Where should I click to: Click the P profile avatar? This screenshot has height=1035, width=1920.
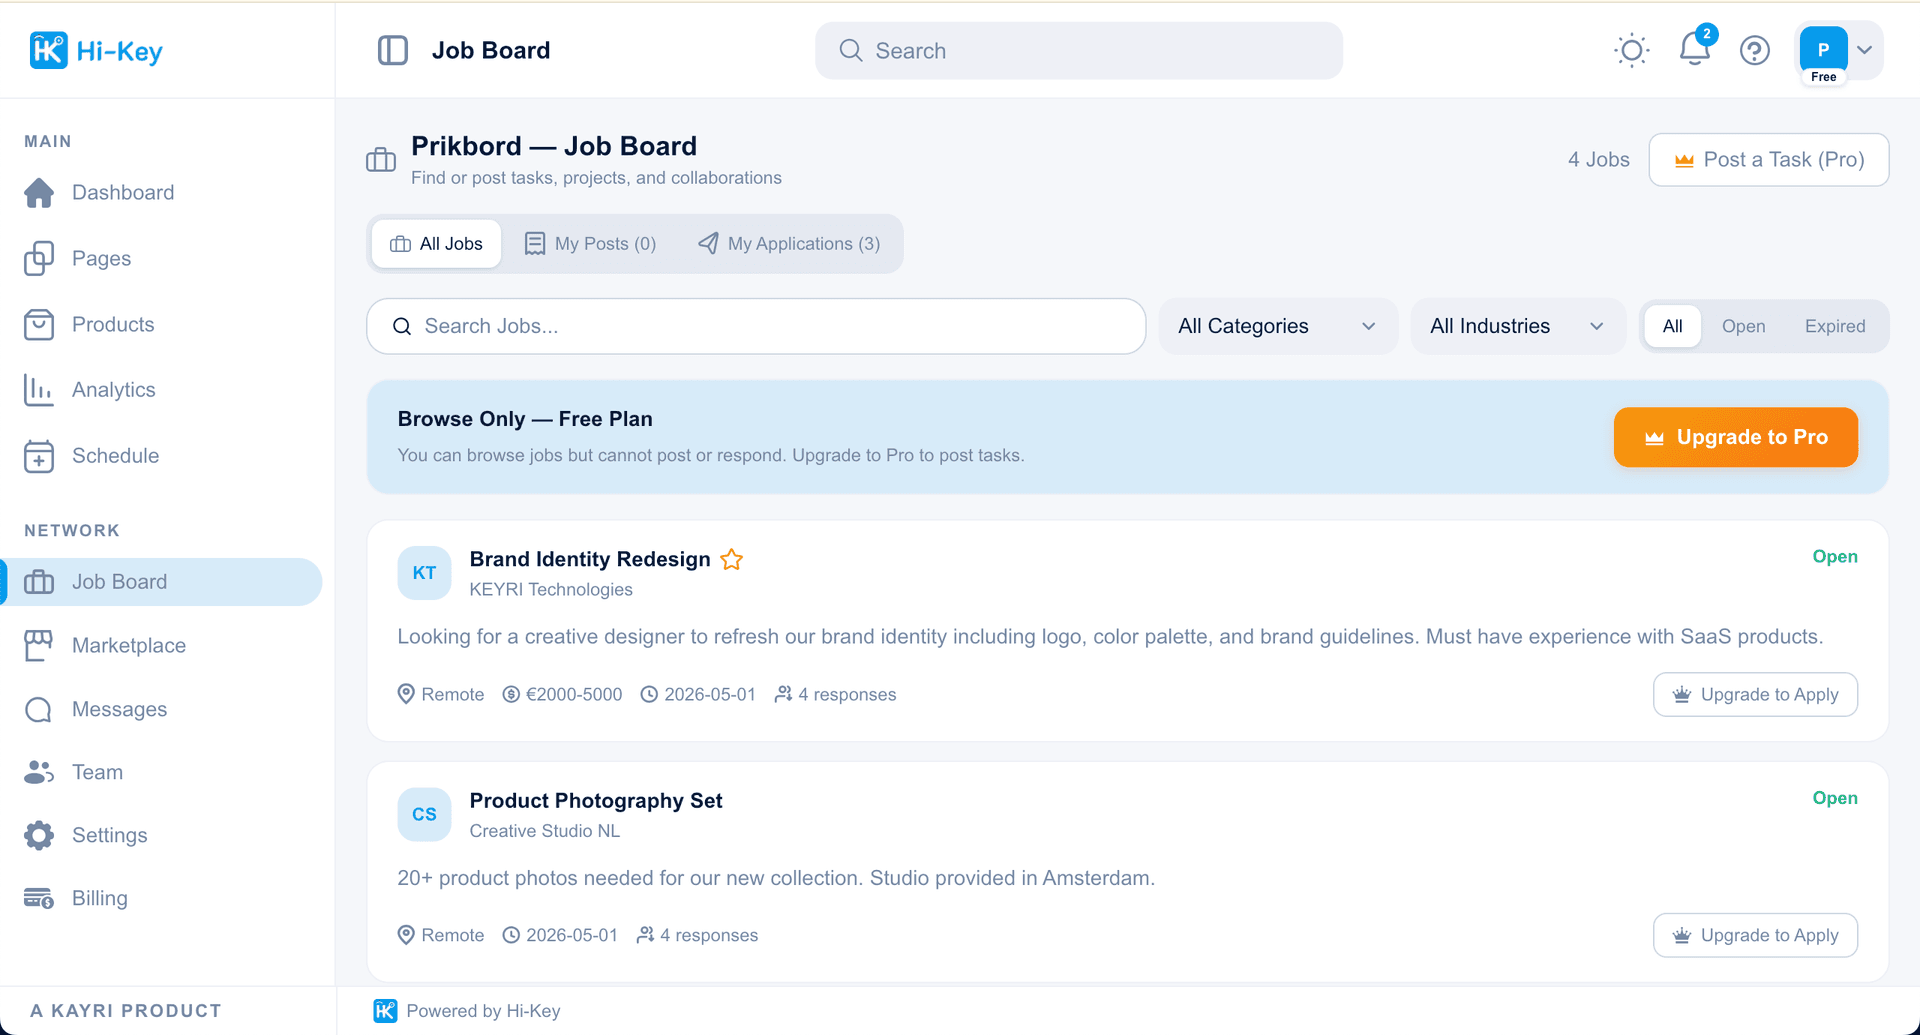point(1823,50)
